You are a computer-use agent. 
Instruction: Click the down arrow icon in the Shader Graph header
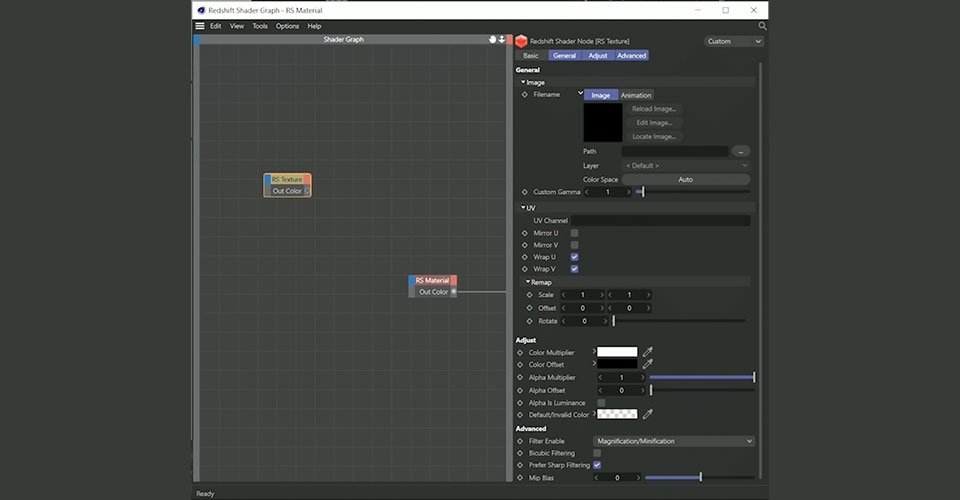pos(501,39)
